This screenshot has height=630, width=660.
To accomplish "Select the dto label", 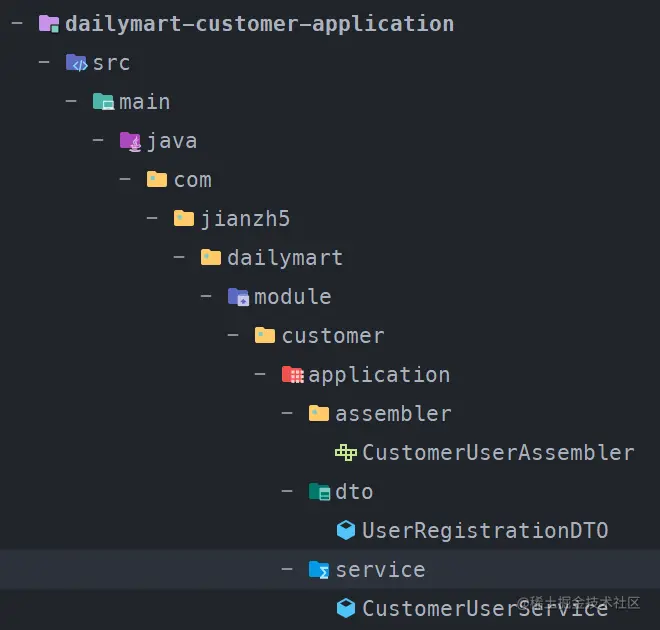I will [x=354, y=492].
